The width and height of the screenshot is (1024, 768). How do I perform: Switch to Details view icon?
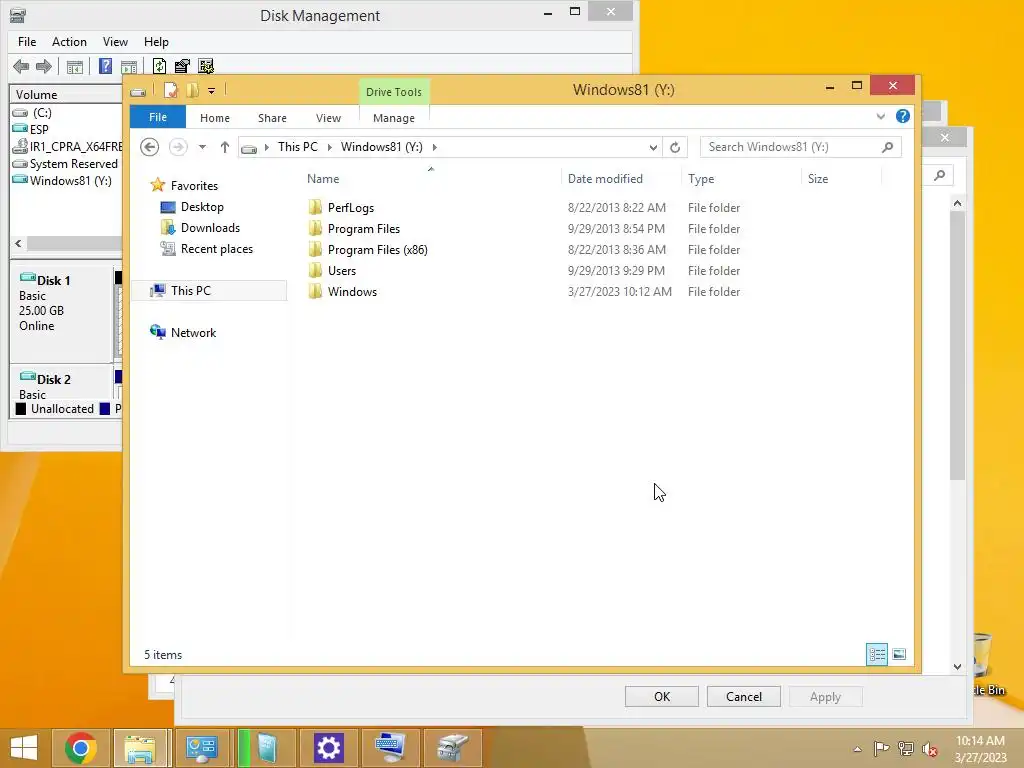[877, 654]
